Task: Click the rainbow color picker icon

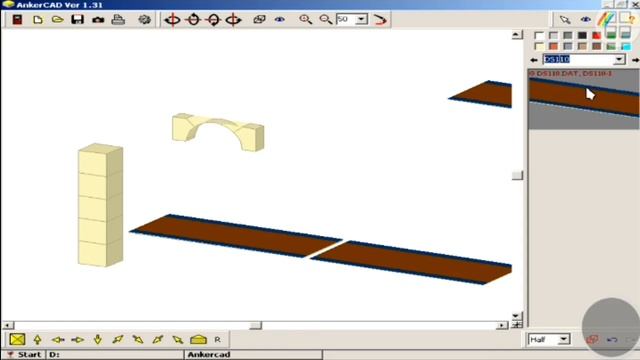Action: pyautogui.click(x=607, y=19)
